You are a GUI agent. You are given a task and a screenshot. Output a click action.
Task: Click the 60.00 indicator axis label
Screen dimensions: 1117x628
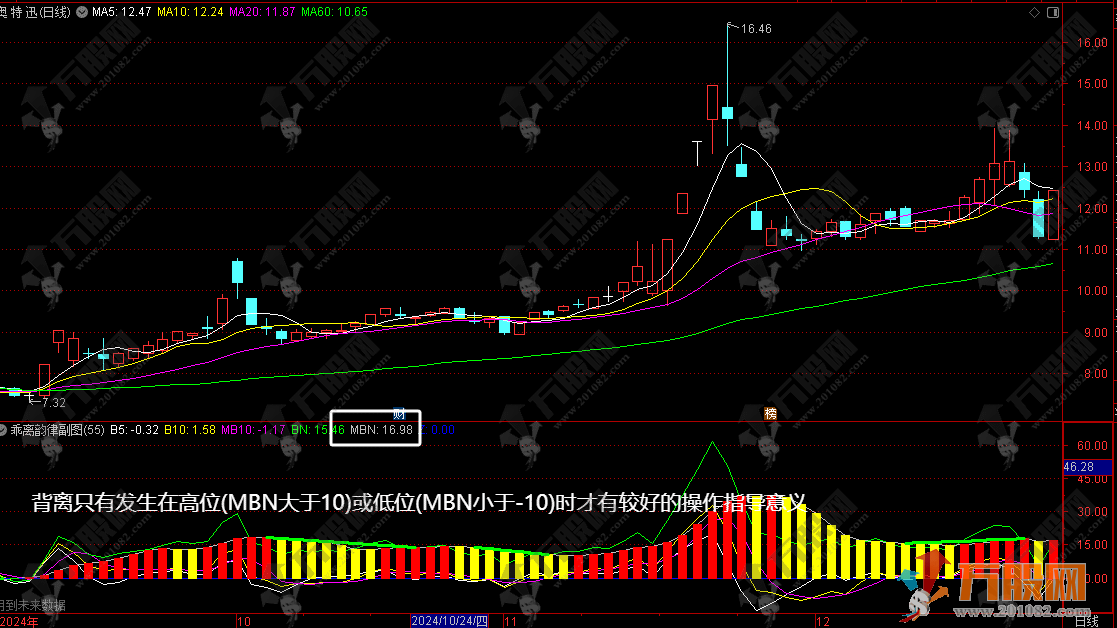(x=1092, y=446)
